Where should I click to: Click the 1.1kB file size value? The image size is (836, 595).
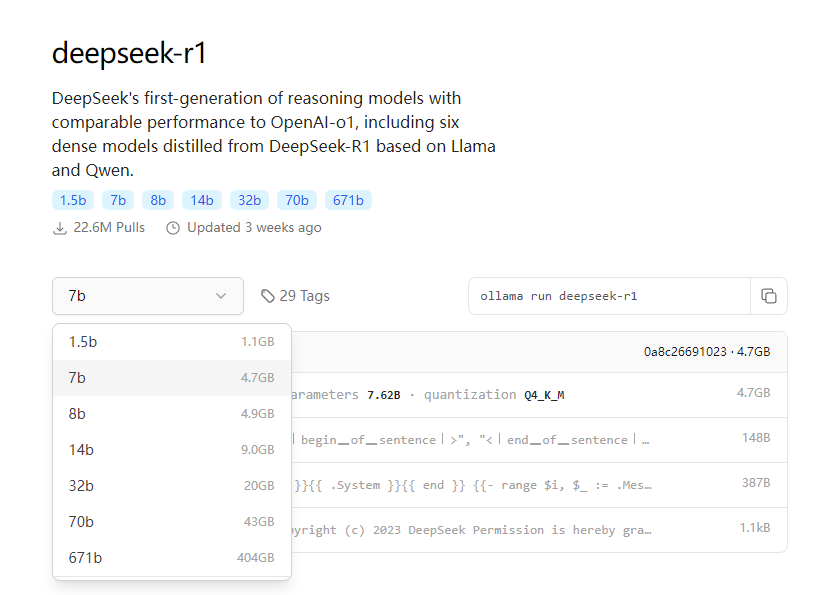(755, 528)
